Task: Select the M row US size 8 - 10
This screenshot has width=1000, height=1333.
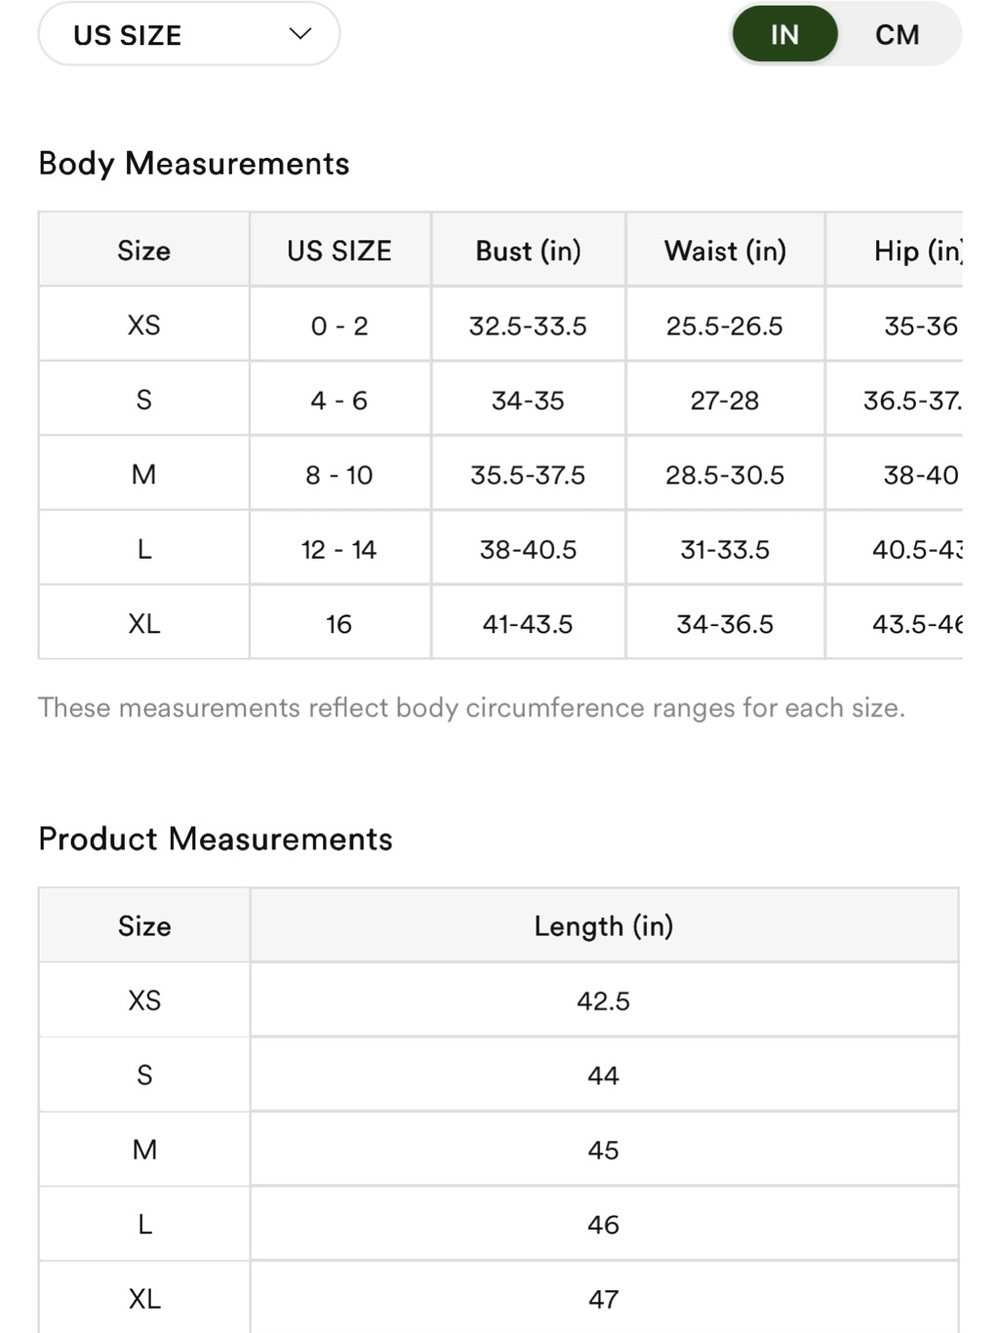Action: tap(339, 475)
